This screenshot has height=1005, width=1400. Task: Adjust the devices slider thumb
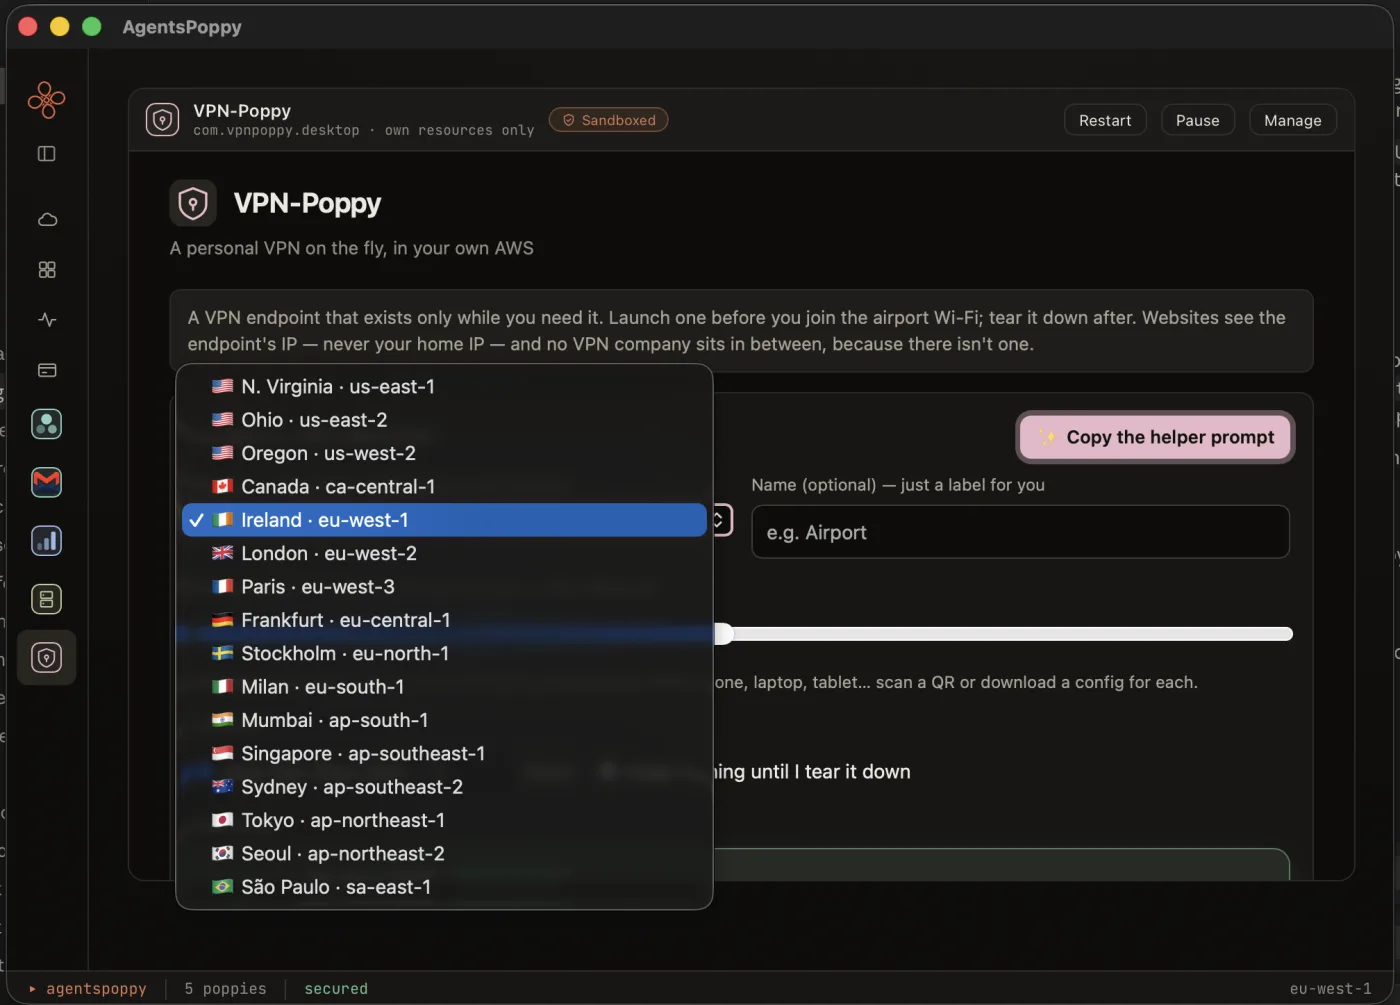tap(724, 633)
